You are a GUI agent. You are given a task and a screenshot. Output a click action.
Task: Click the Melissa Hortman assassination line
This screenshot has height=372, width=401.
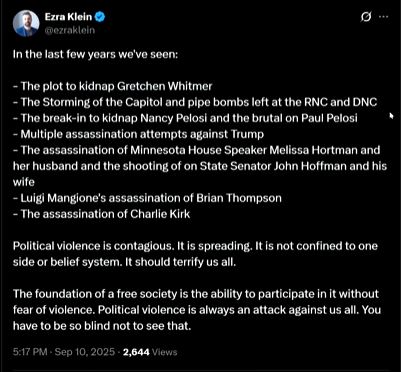click(x=197, y=150)
